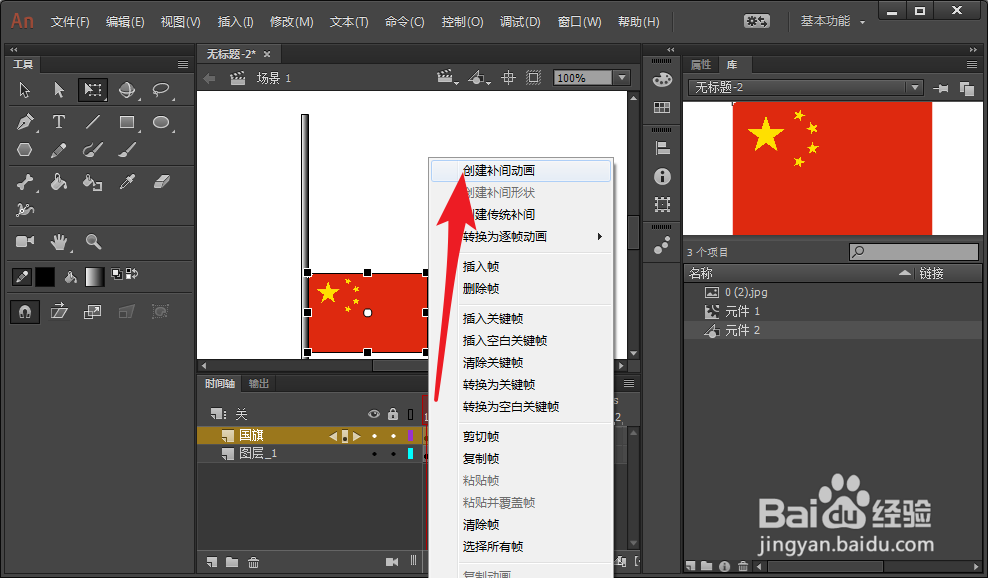Click the stage vertical scrollbar thumb
988x578 pixels.
click(633, 233)
